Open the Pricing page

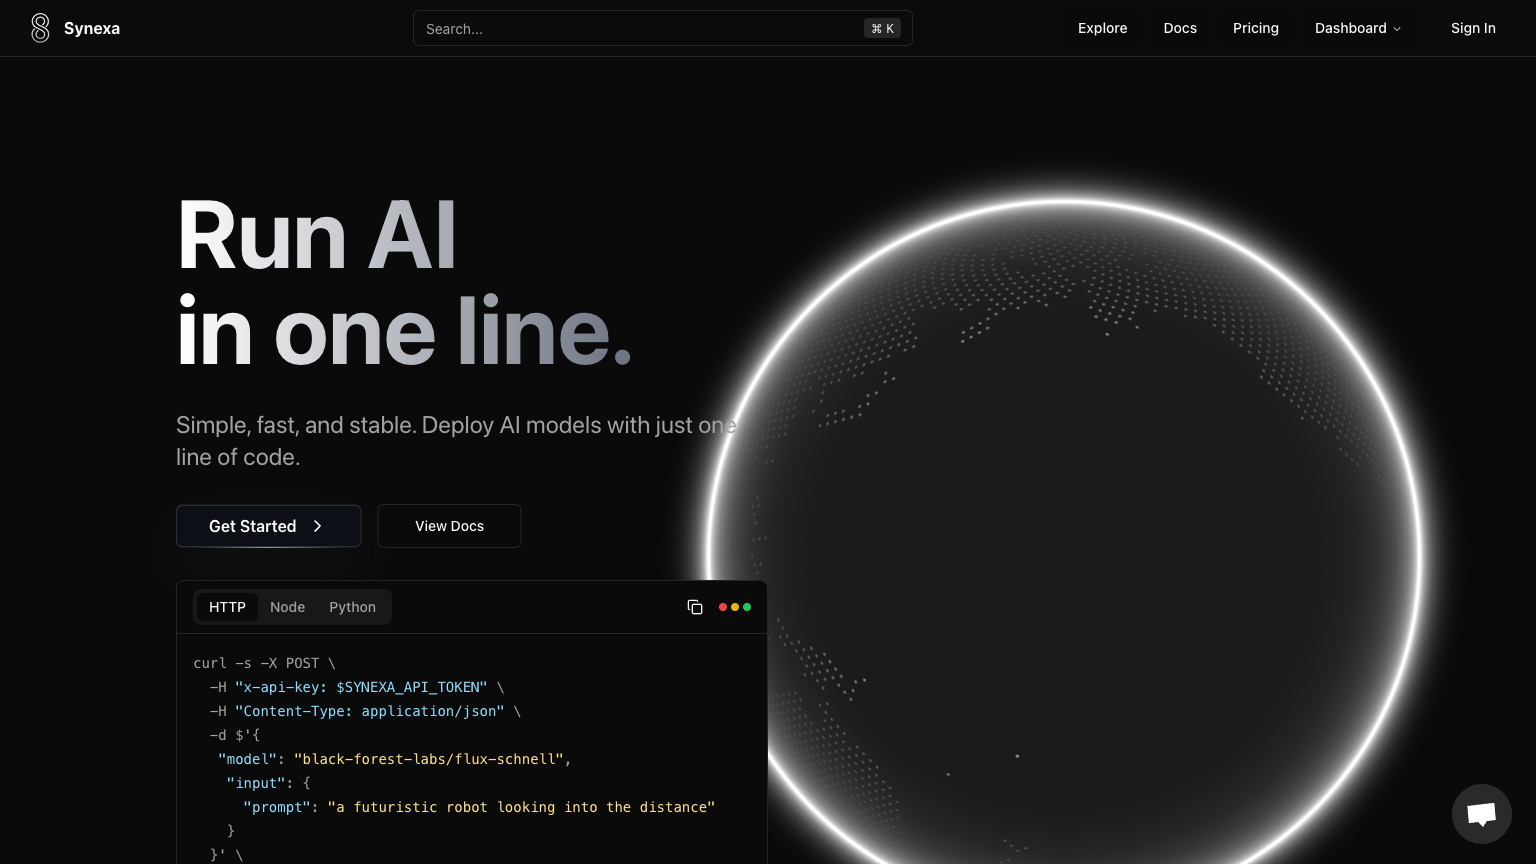[1256, 28]
